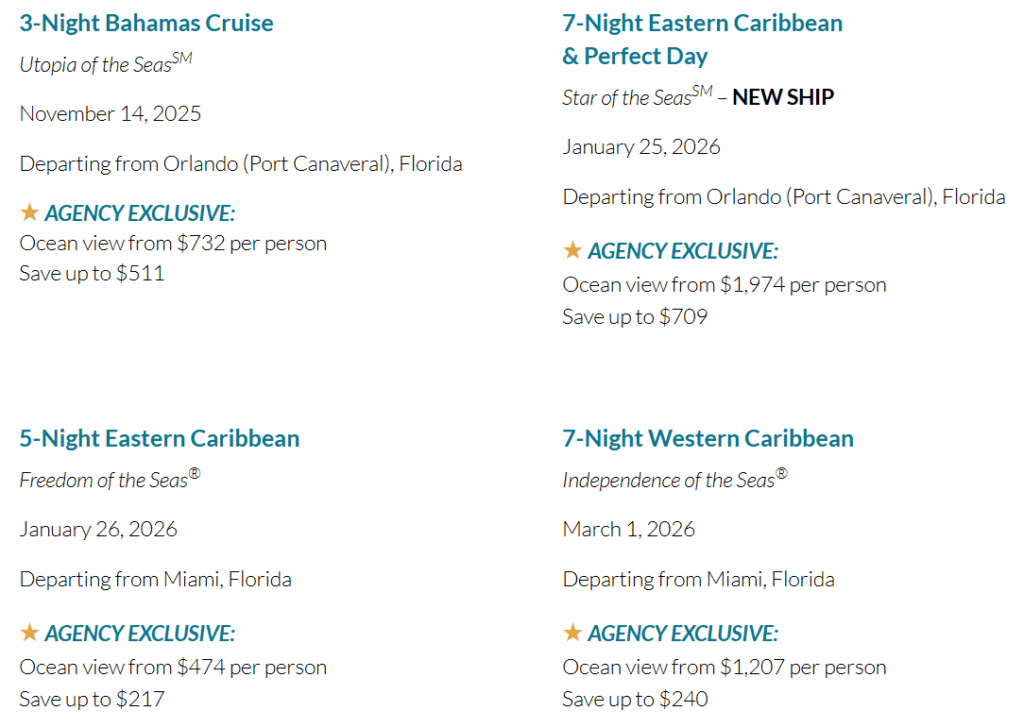
Task: Open the 7-Night Eastern Caribbean & Perfect Day link
Action: 702,40
